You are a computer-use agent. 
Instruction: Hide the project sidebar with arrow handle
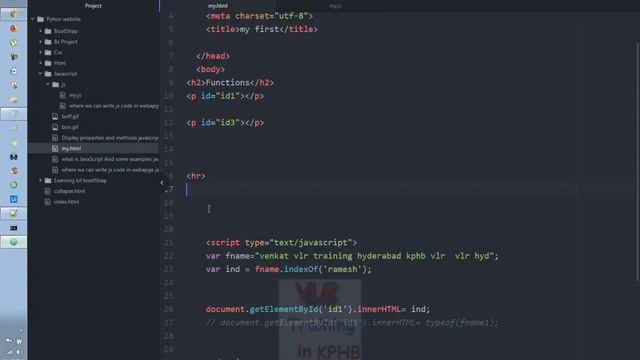click(x=162, y=183)
